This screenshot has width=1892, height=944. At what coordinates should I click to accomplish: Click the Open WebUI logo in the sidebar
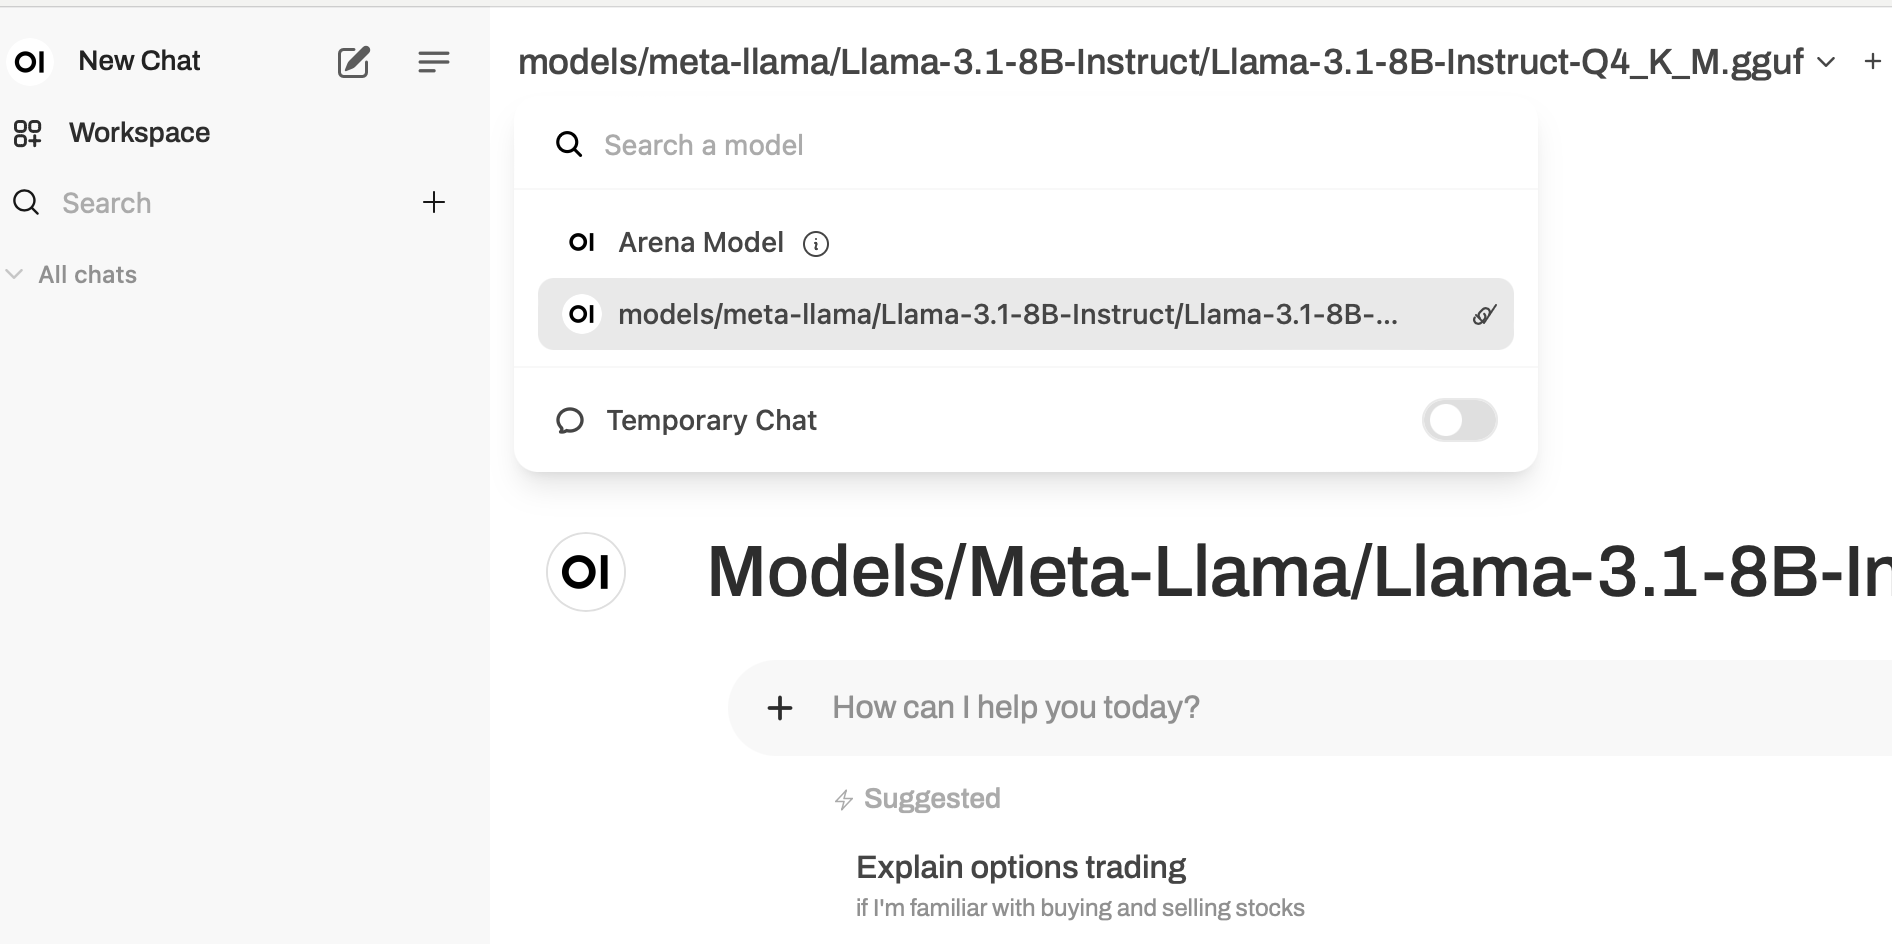[x=30, y=62]
